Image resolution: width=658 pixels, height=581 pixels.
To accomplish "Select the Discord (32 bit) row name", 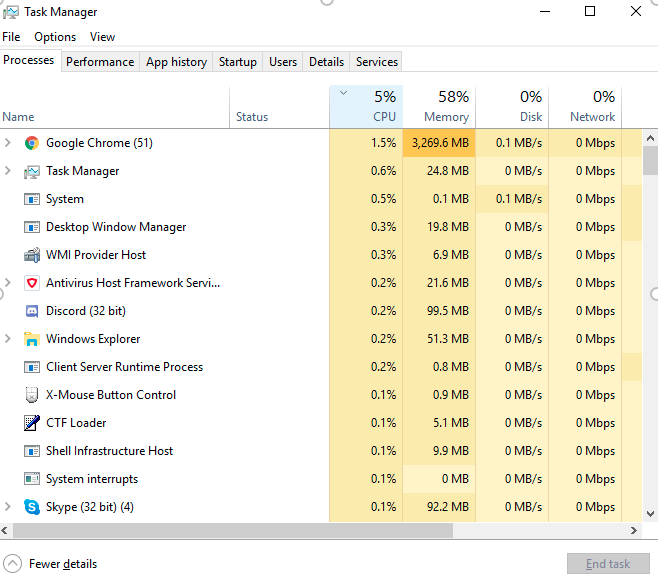I will 86,311.
